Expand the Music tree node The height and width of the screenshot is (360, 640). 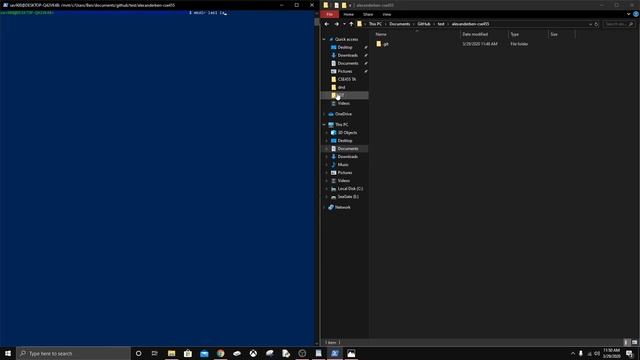pos(327,165)
